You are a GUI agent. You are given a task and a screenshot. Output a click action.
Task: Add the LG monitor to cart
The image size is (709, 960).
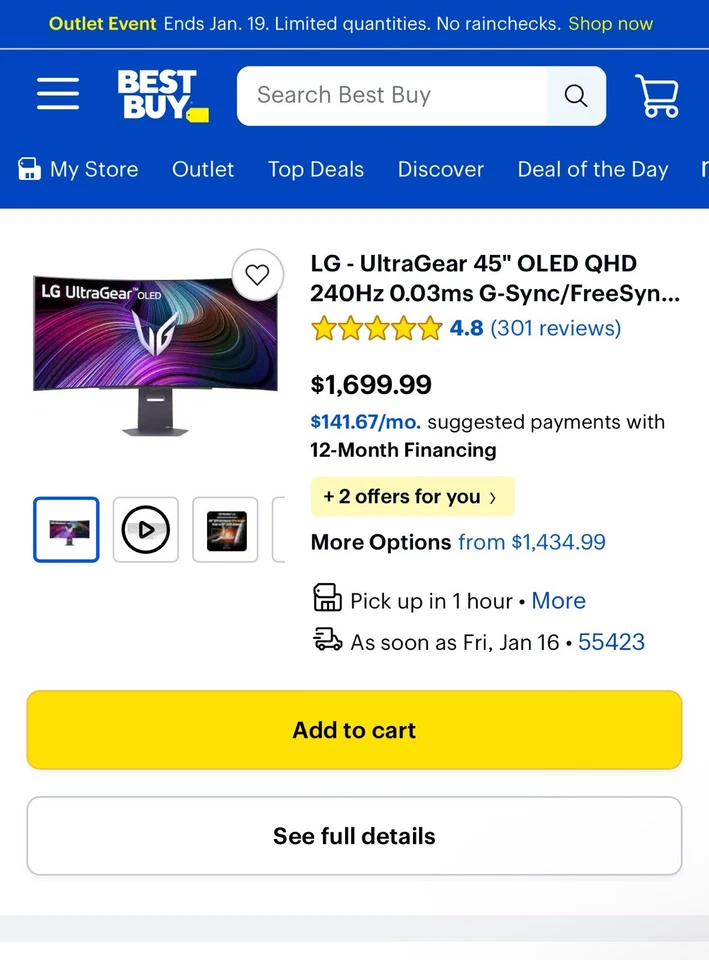click(x=354, y=730)
